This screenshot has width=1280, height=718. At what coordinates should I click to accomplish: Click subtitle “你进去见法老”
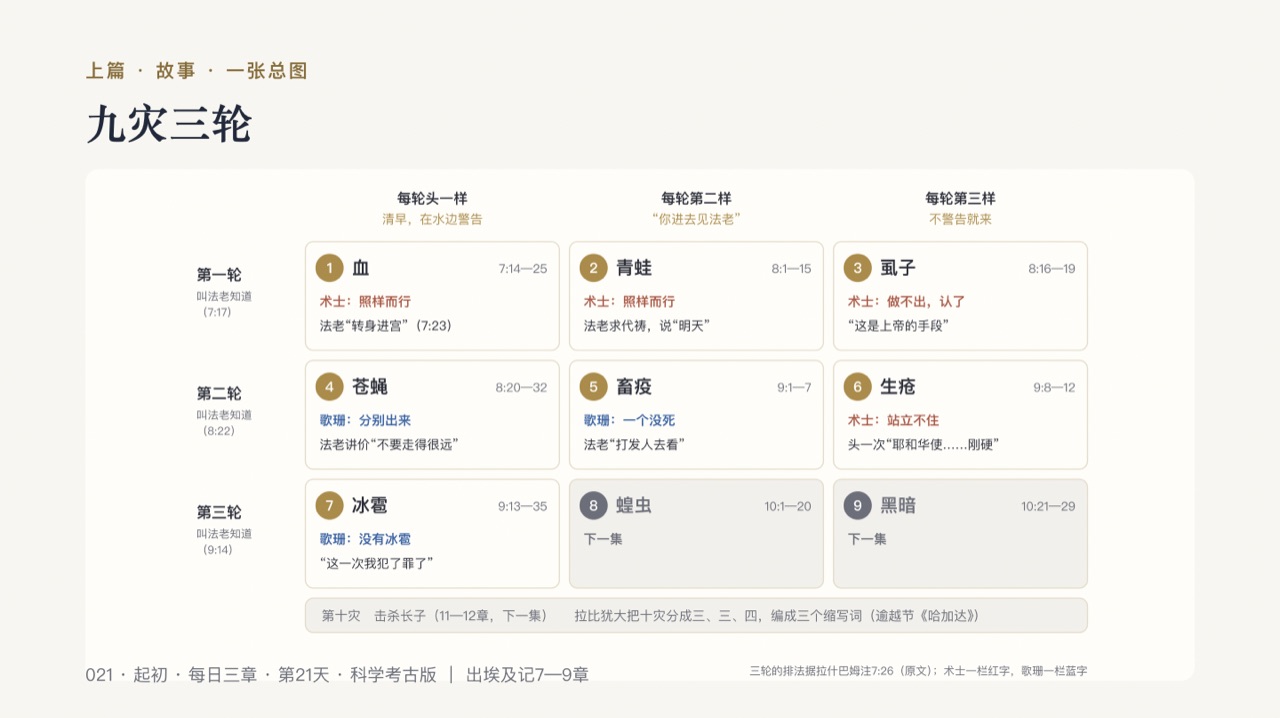click(696, 219)
